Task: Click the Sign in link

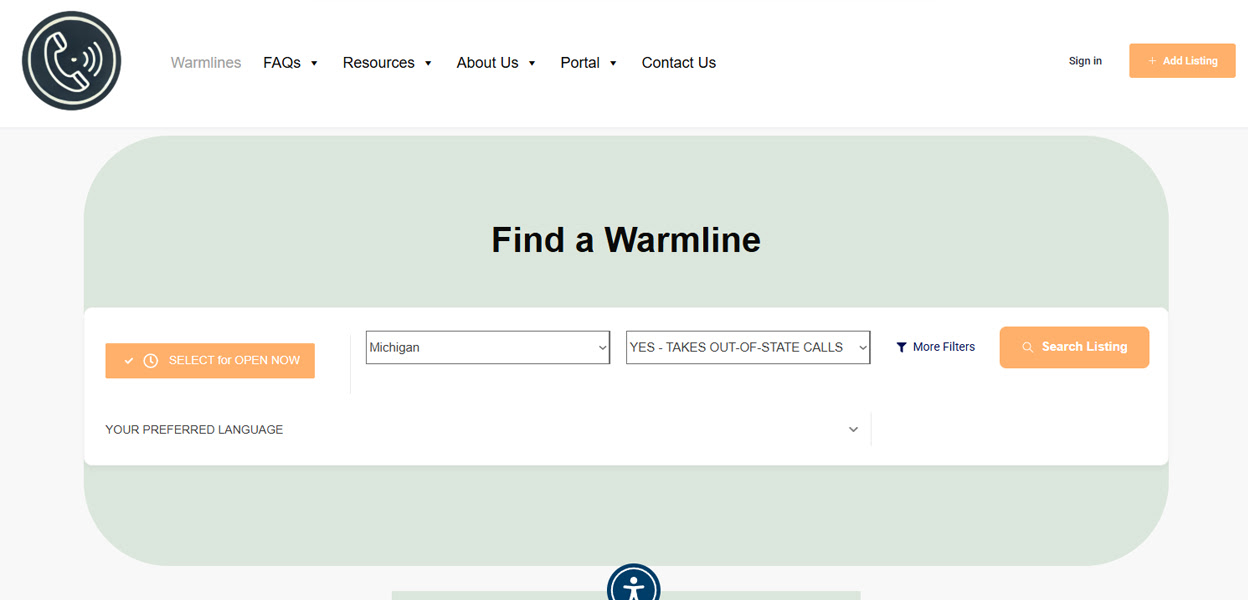Action: [1085, 60]
